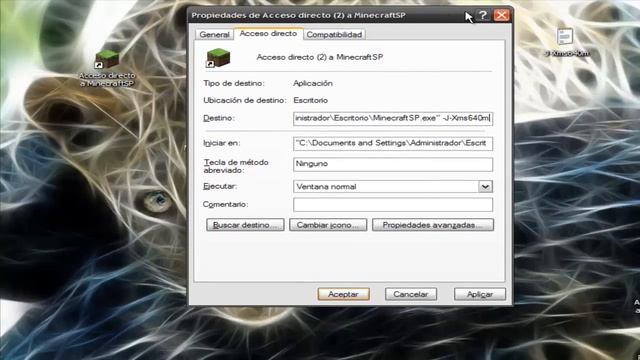Select the Acceso directo tab
The height and width of the screenshot is (360, 640).
point(268,33)
